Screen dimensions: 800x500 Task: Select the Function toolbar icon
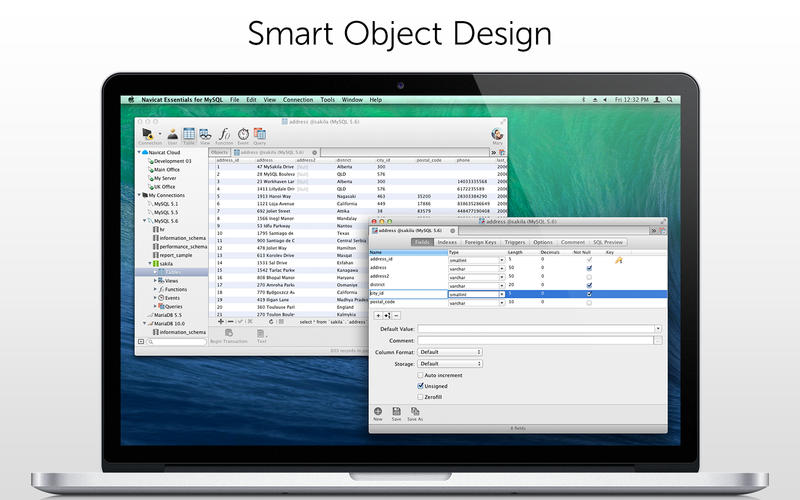(224, 133)
